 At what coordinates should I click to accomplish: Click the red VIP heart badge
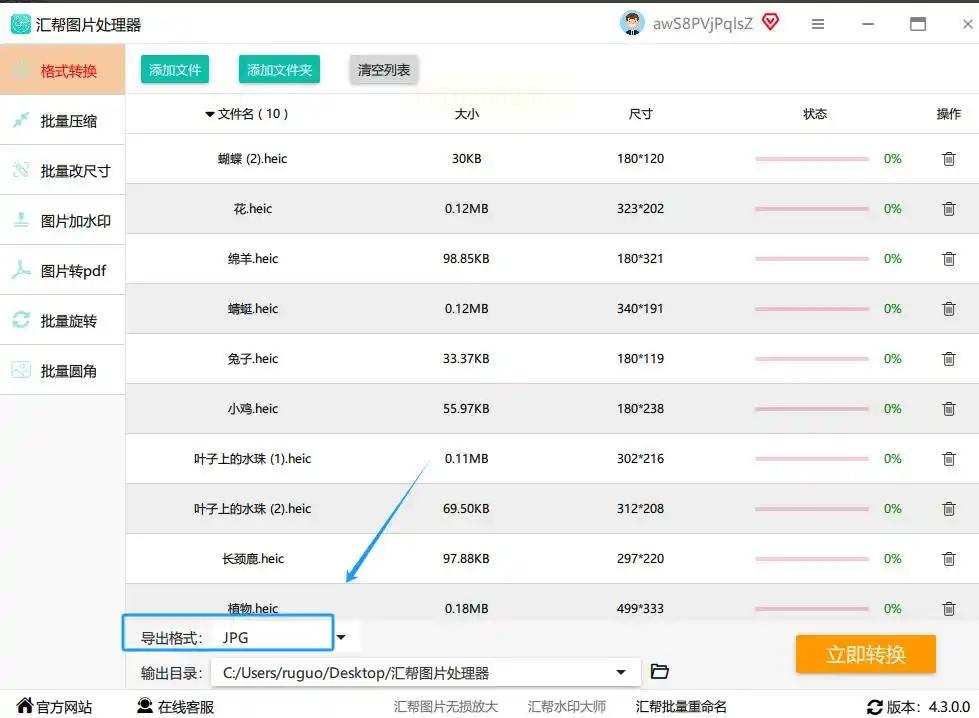coord(770,22)
